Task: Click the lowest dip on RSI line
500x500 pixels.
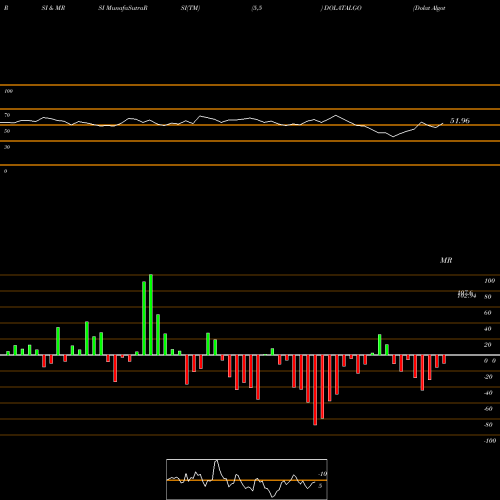Action: pyautogui.click(x=393, y=137)
